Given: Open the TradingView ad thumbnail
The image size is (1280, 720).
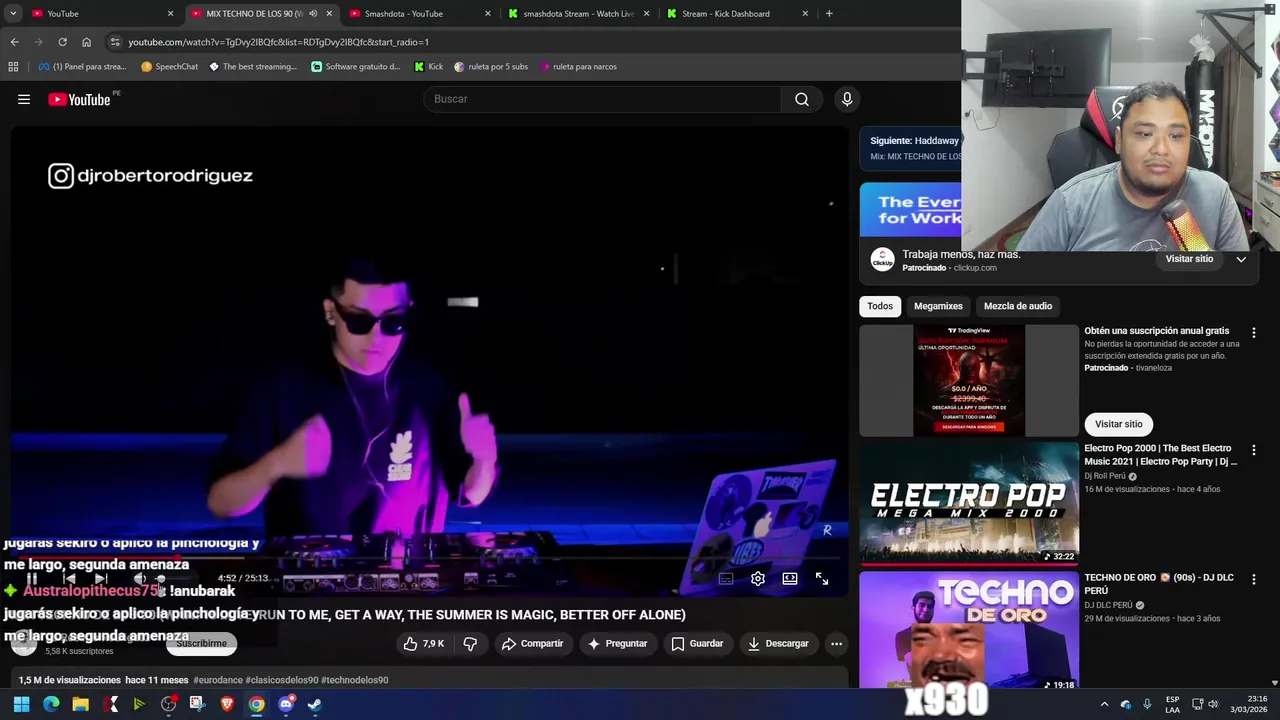Looking at the screenshot, I should (969, 380).
